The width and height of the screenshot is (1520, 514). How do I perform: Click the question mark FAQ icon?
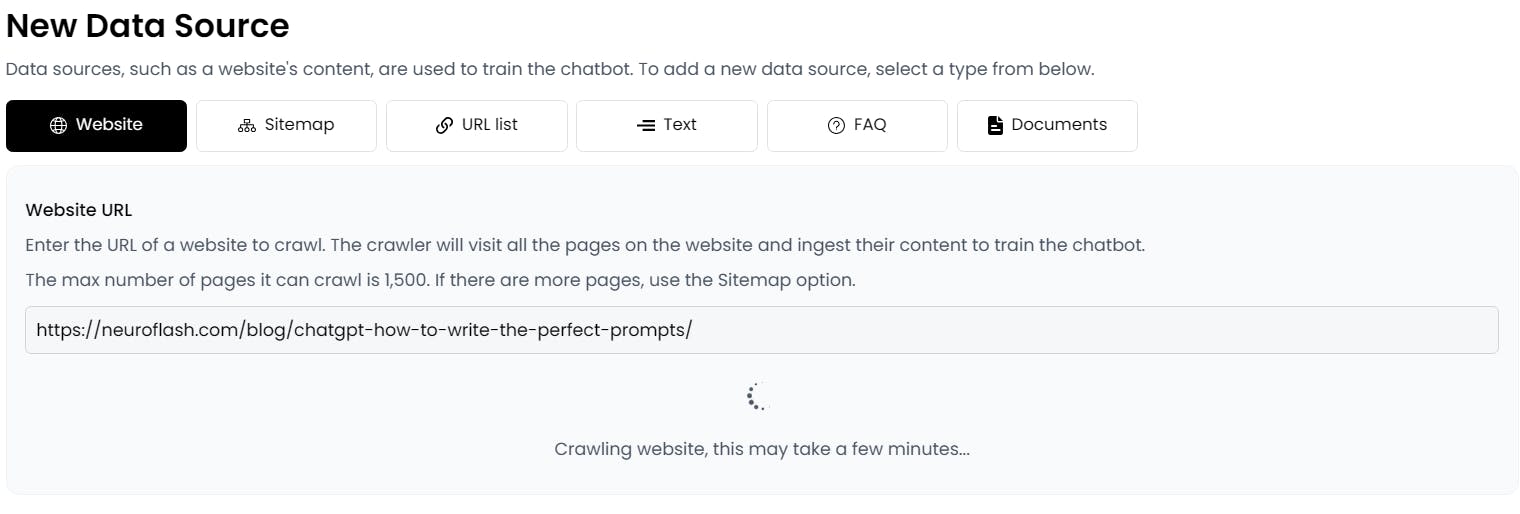[837, 125]
